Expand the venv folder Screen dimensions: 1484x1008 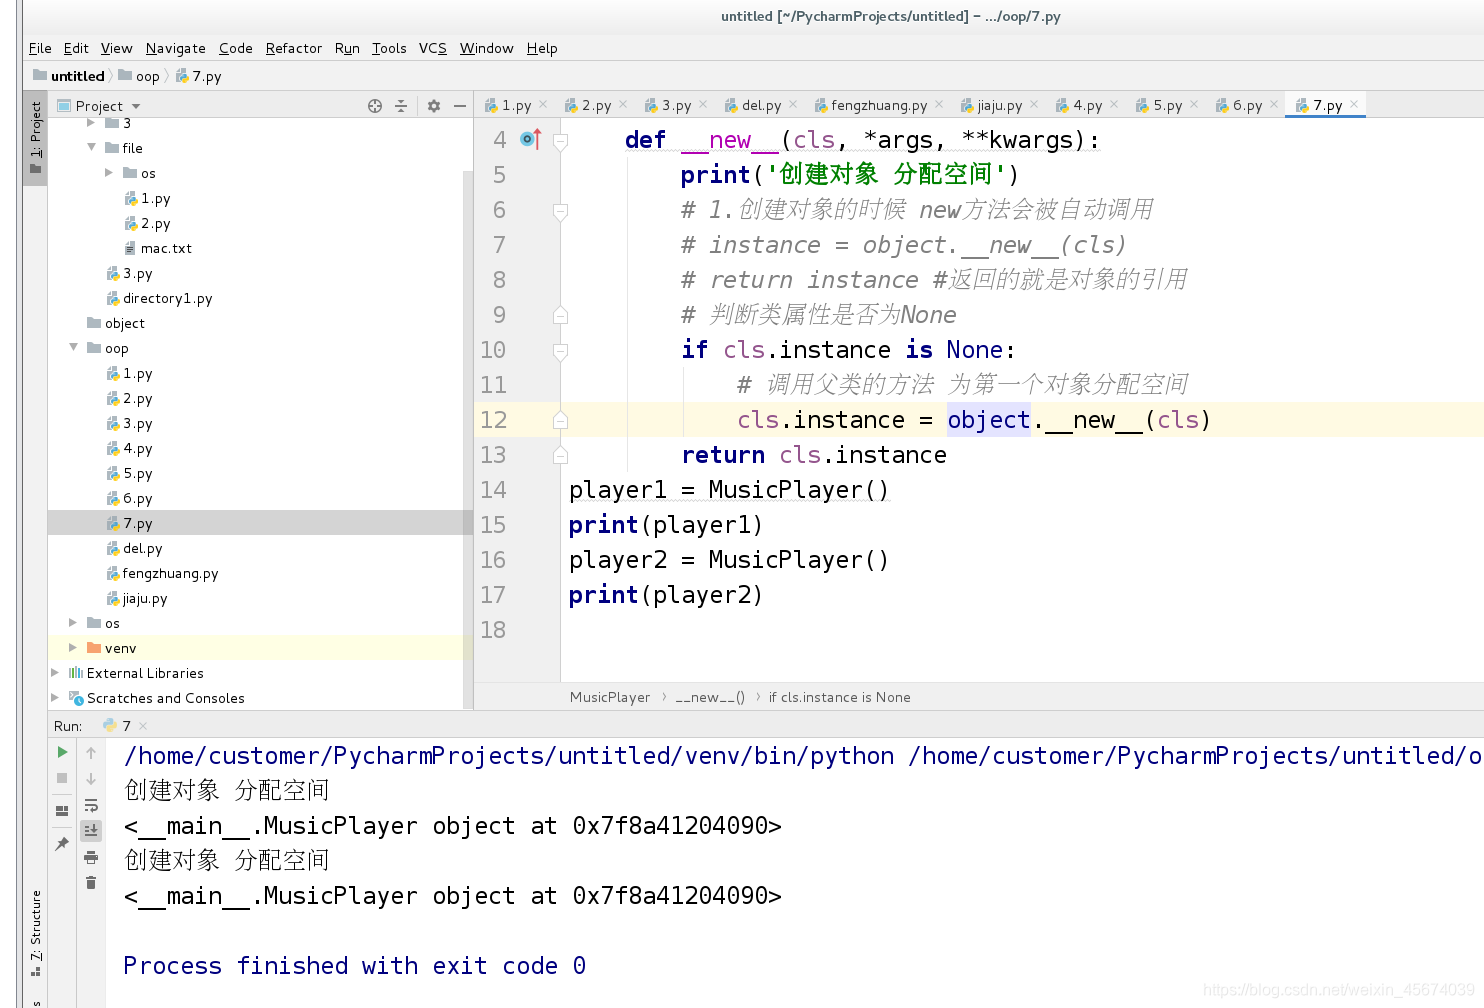[73, 648]
